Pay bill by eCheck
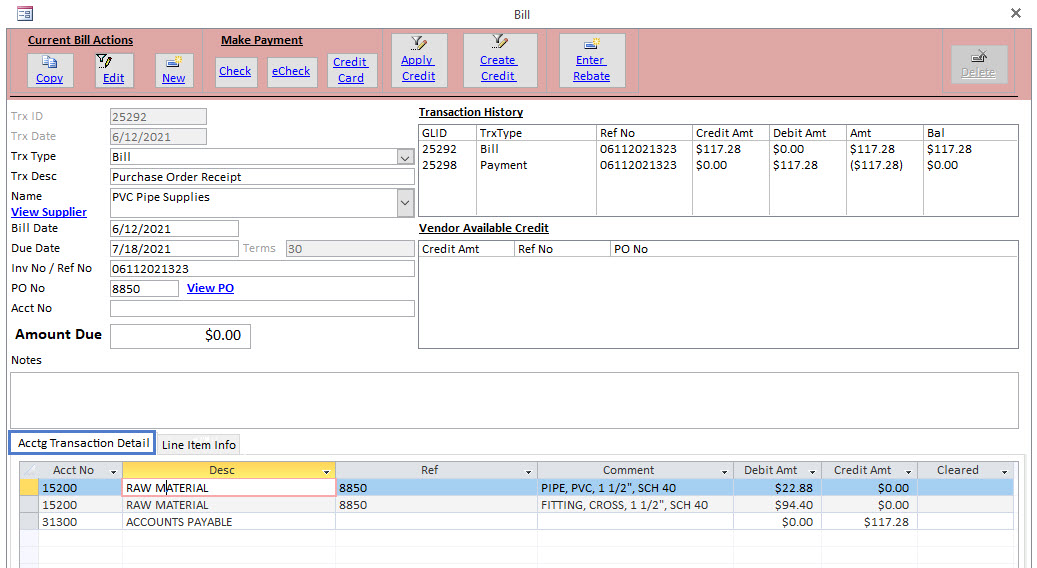Screen dimensions: 1037x568 coord(291,71)
